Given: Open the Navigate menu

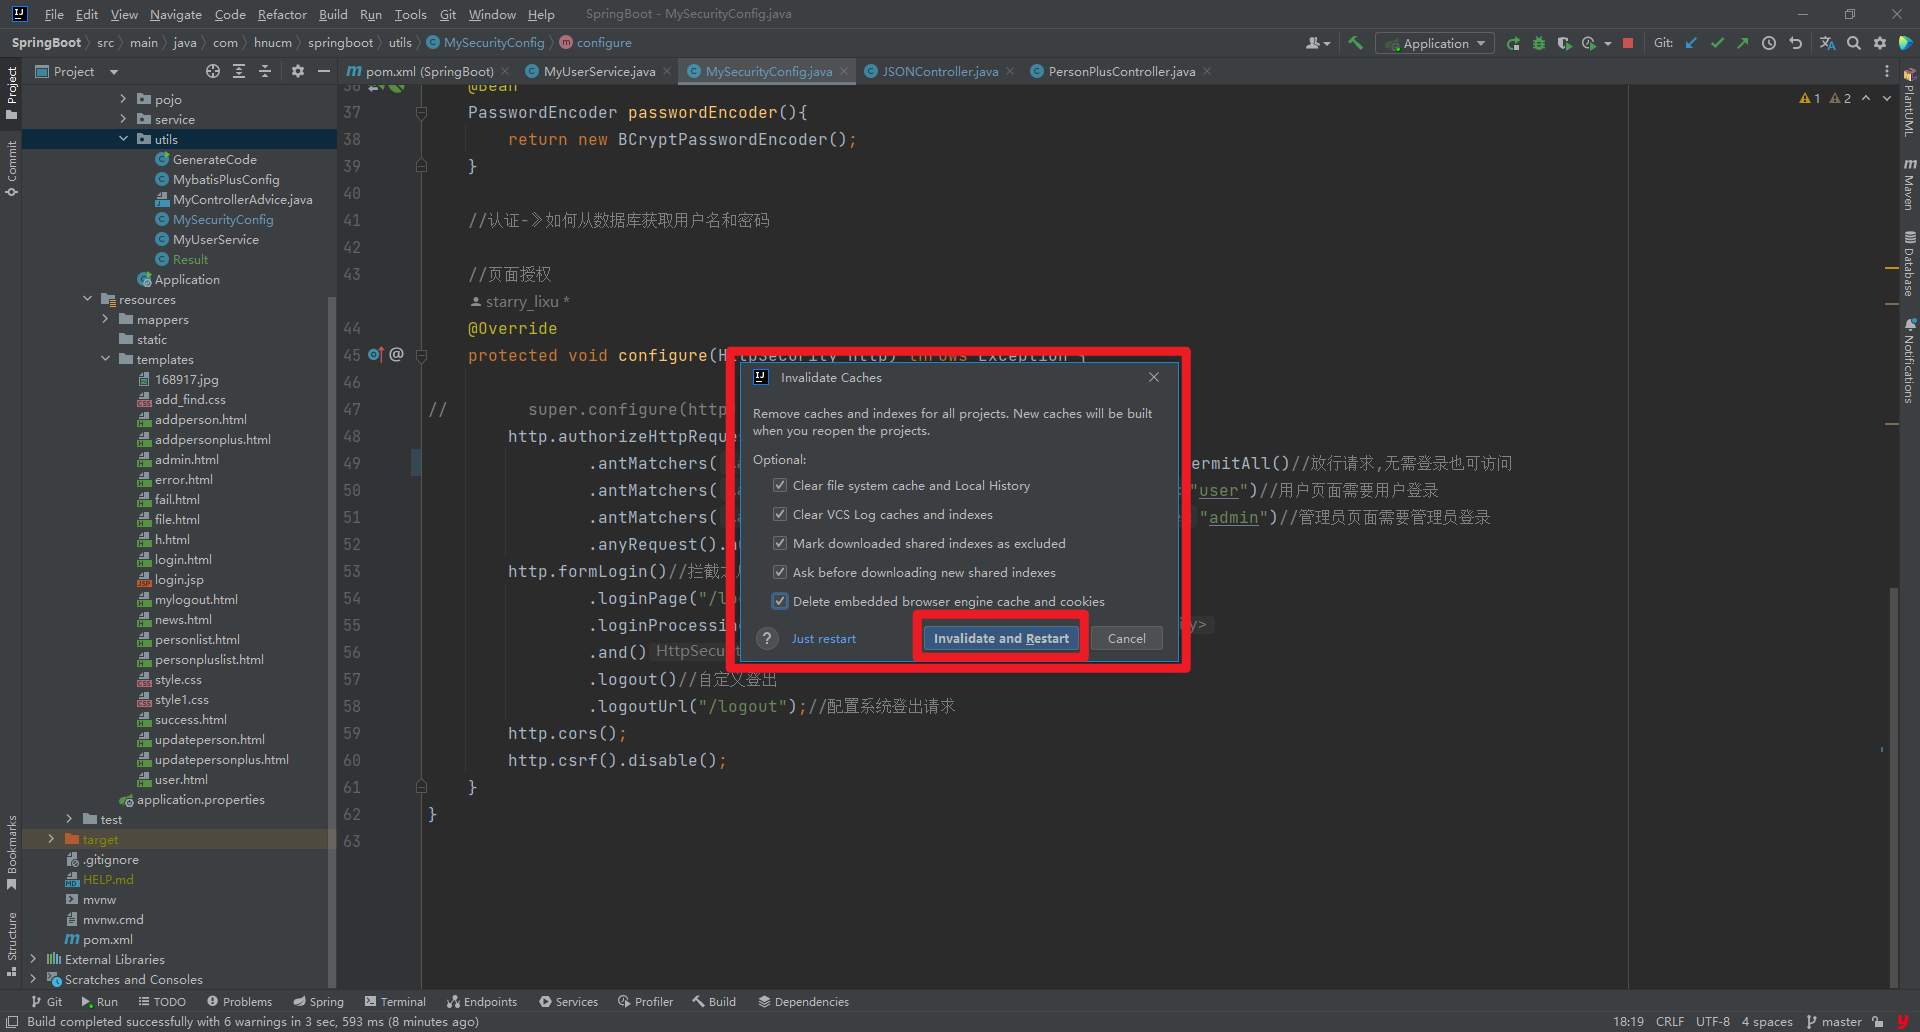Looking at the screenshot, I should pyautogui.click(x=176, y=14).
